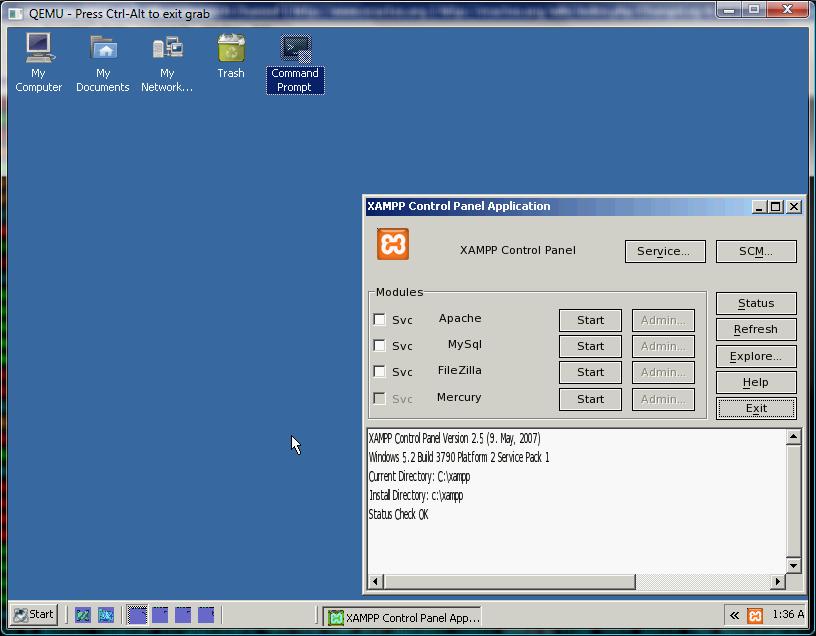Enable the FileZilla Svc checkbox
The image size is (816, 636).
(x=379, y=372)
